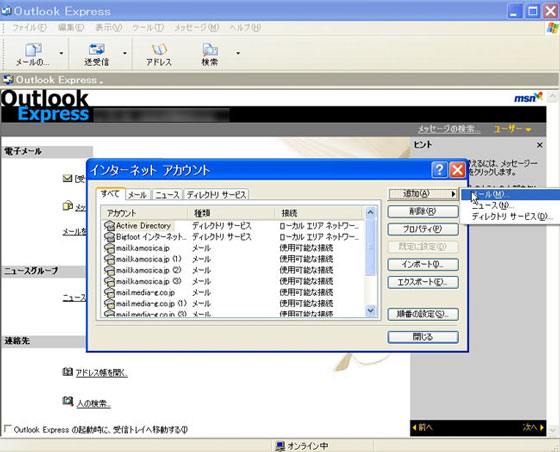This screenshot has width=560, height=452.
Task: Choose ニュース(N)... from the add submenu
Action: point(510,206)
